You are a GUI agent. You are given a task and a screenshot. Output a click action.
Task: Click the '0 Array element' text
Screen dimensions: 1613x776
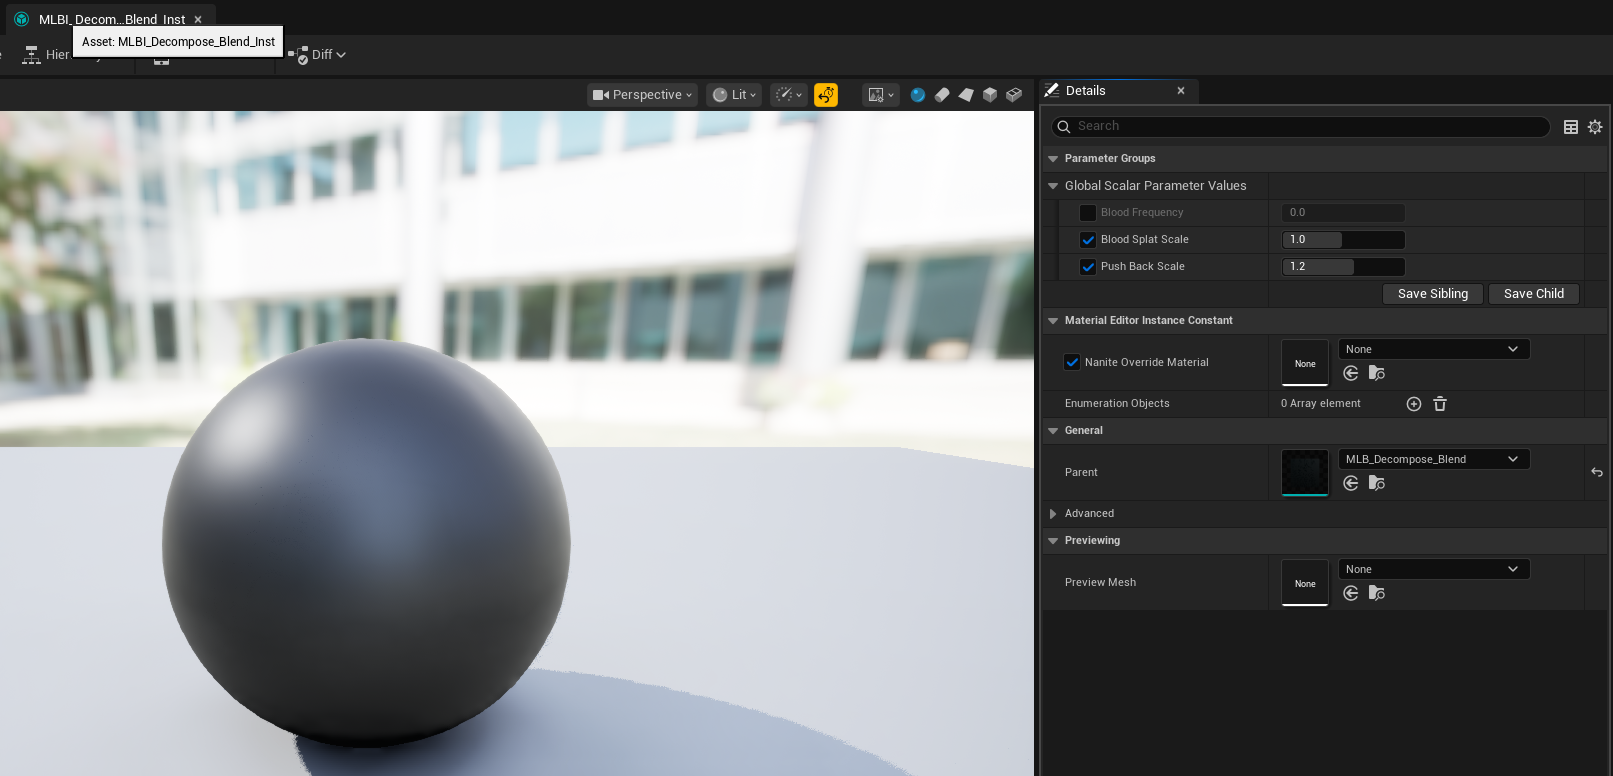[x=1321, y=404]
